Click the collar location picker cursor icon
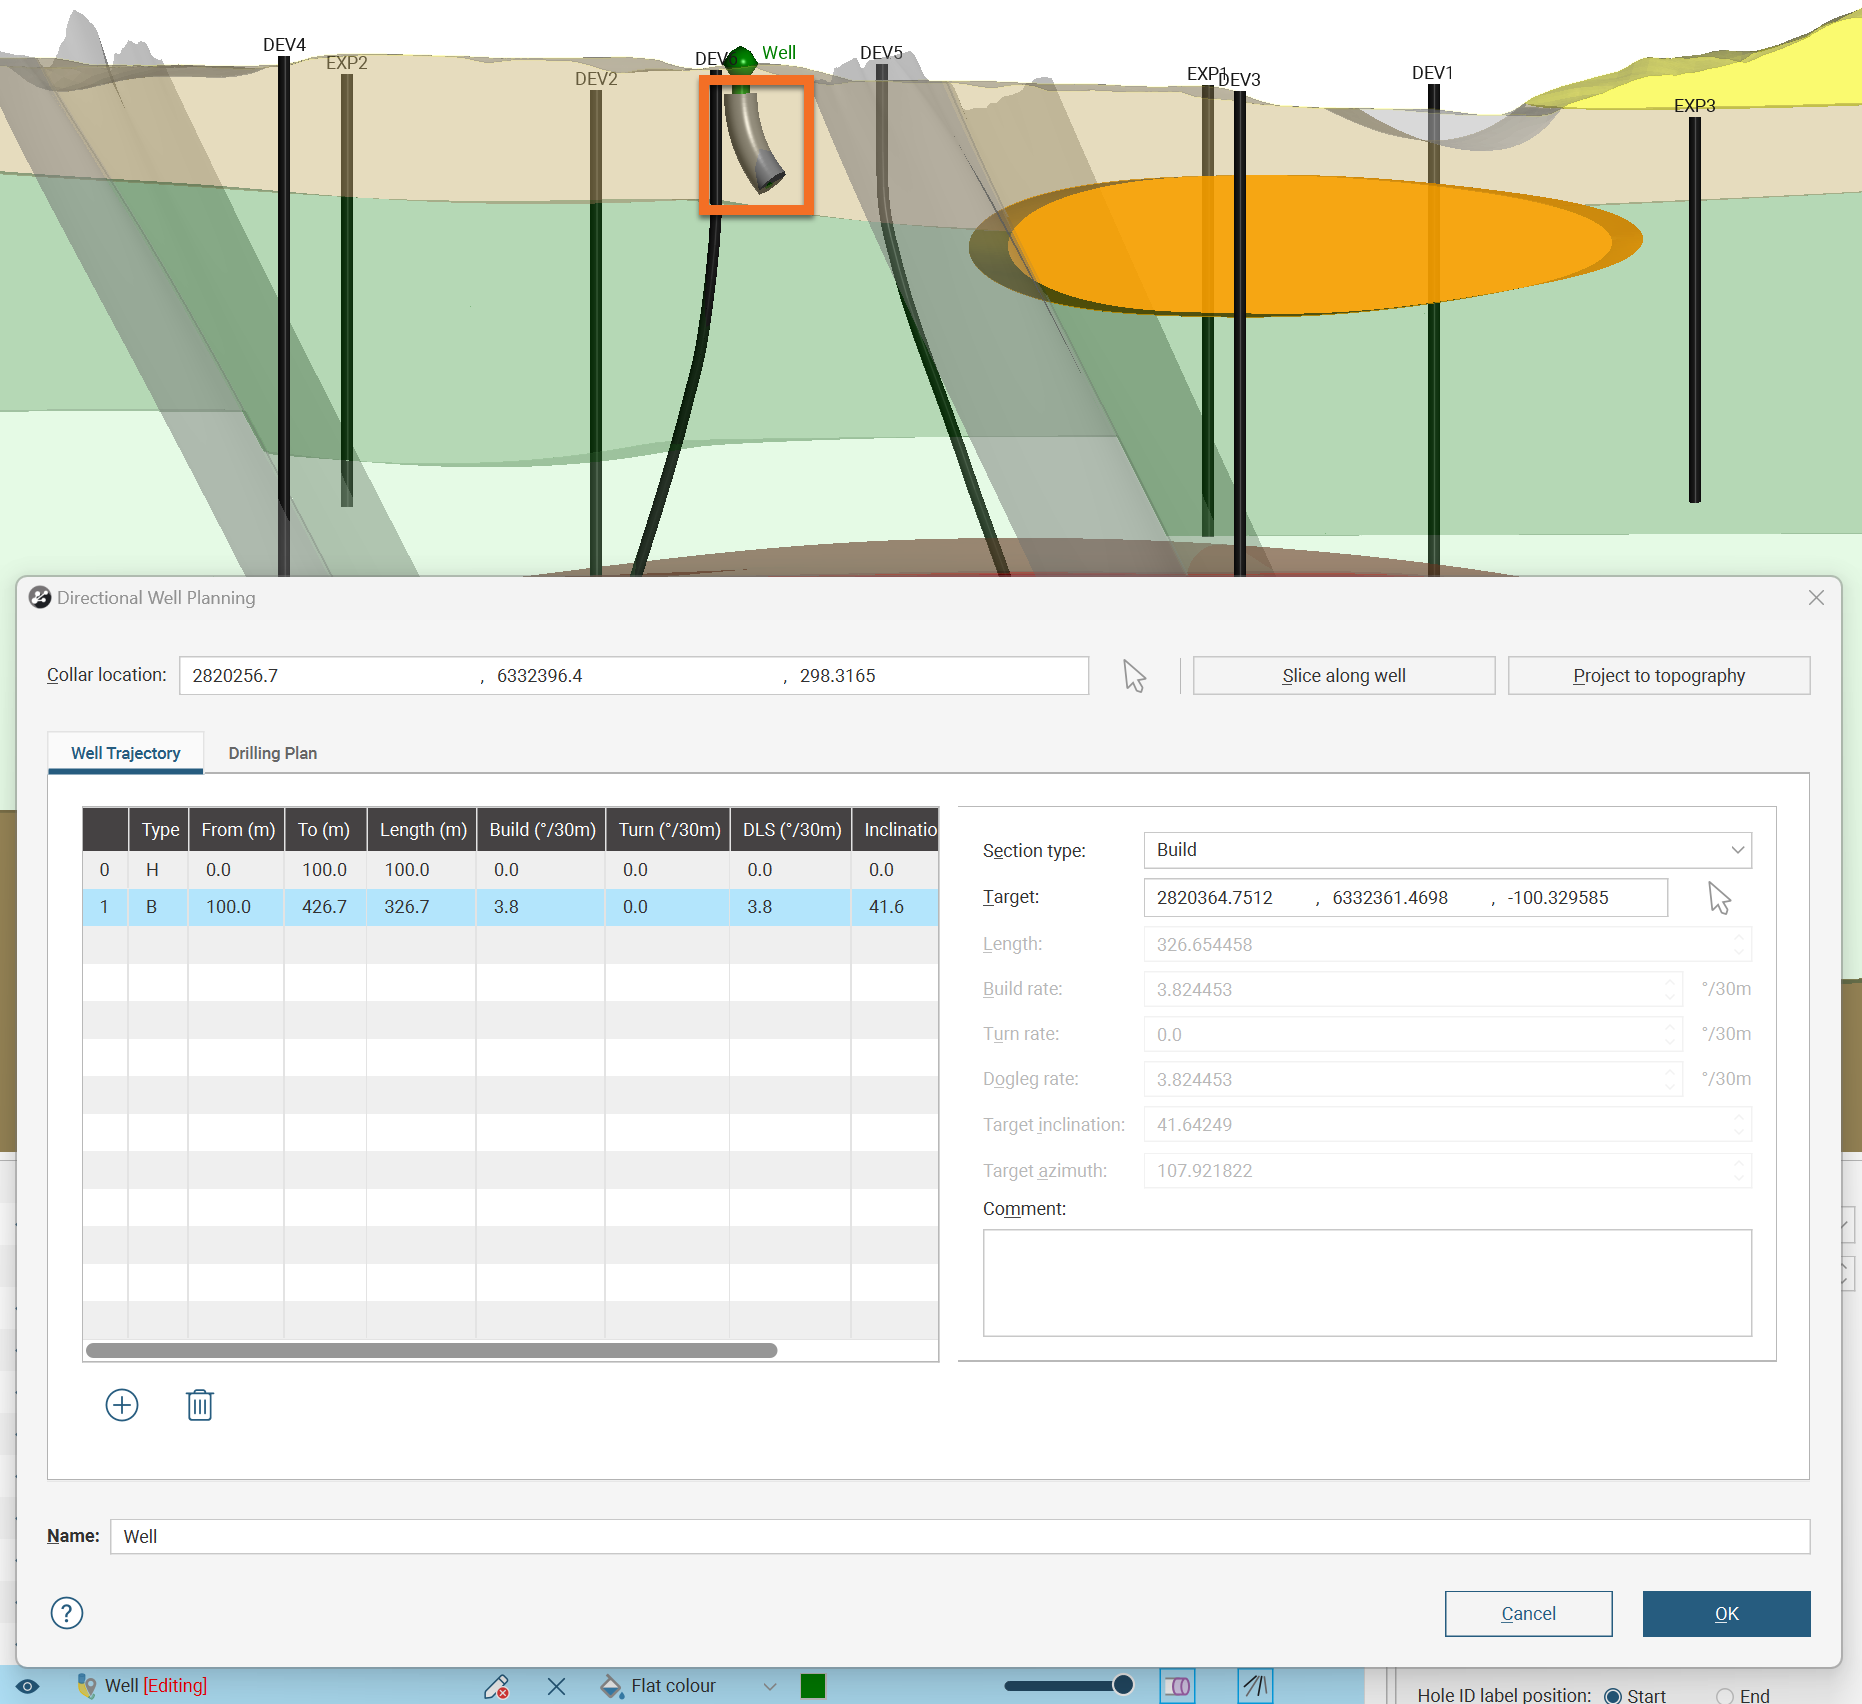The height and width of the screenshot is (1704, 1862). tap(1134, 676)
